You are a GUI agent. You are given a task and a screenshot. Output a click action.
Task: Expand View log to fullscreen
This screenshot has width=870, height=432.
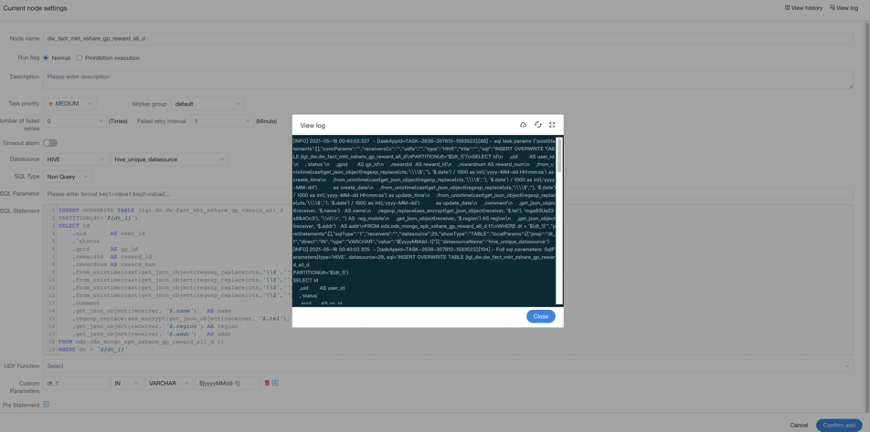552,125
